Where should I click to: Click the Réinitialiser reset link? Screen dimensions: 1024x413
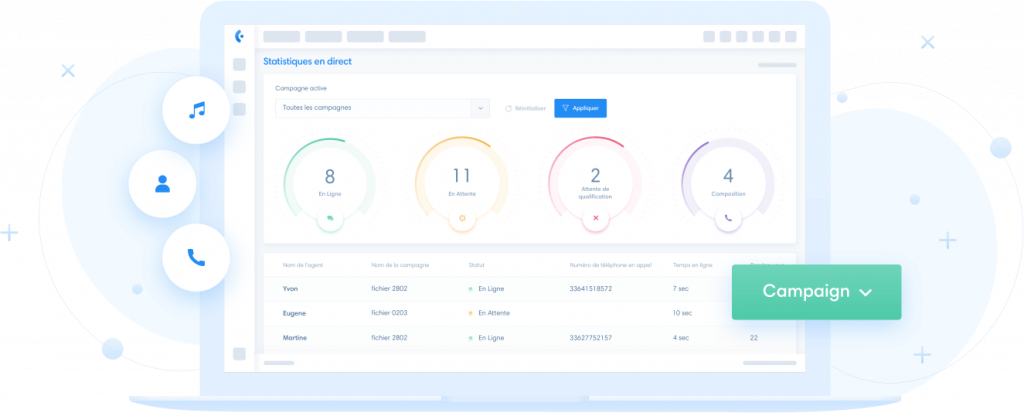point(526,108)
